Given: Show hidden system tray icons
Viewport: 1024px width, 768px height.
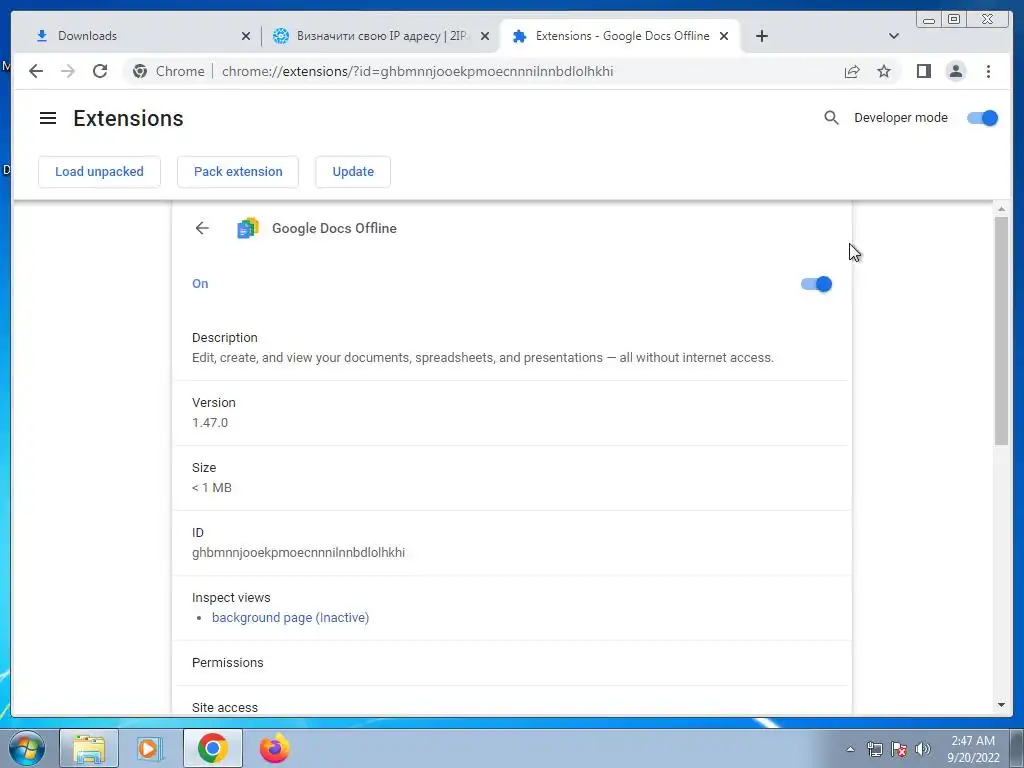Looking at the screenshot, I should 850,749.
